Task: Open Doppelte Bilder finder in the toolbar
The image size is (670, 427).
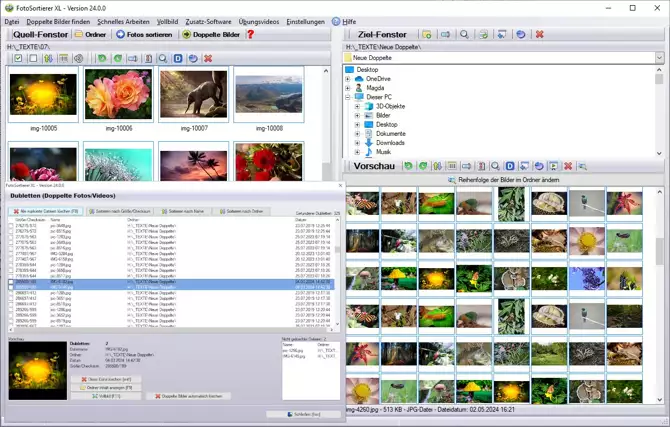Action: [x=211, y=34]
